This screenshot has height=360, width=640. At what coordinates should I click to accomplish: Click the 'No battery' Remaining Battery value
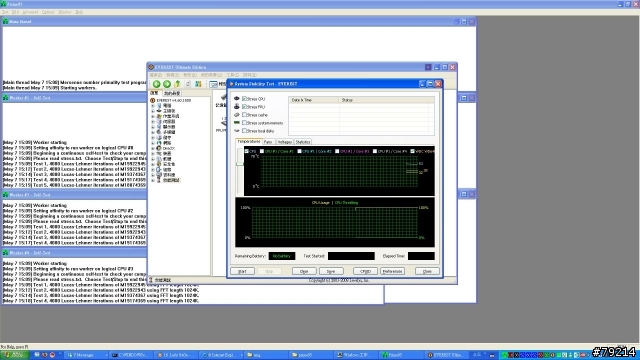point(282,256)
